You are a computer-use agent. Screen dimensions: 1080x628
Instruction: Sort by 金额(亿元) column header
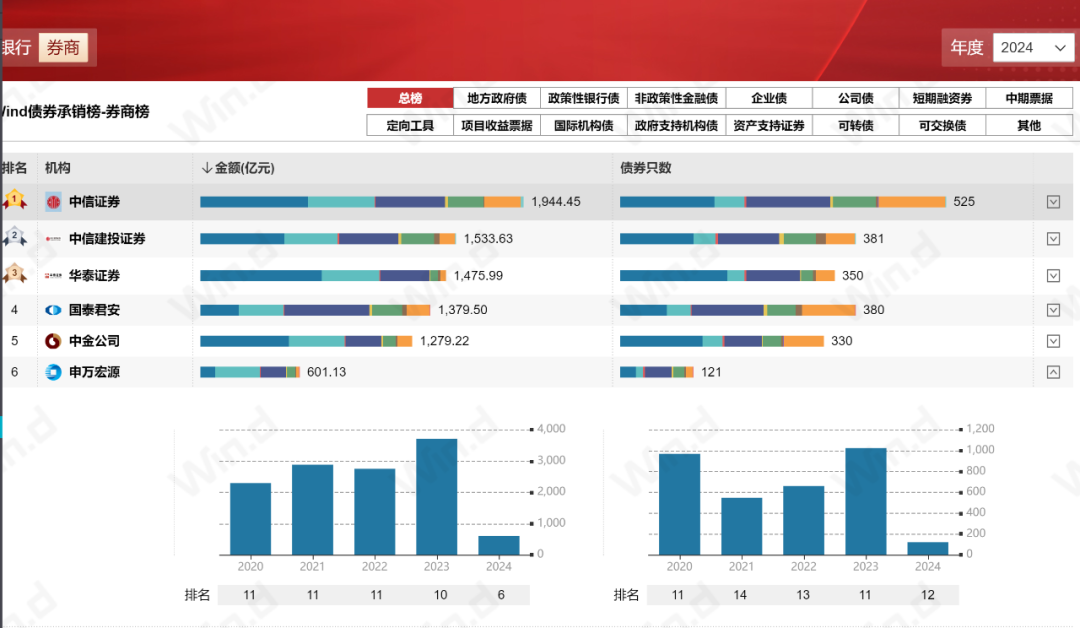(x=238, y=168)
